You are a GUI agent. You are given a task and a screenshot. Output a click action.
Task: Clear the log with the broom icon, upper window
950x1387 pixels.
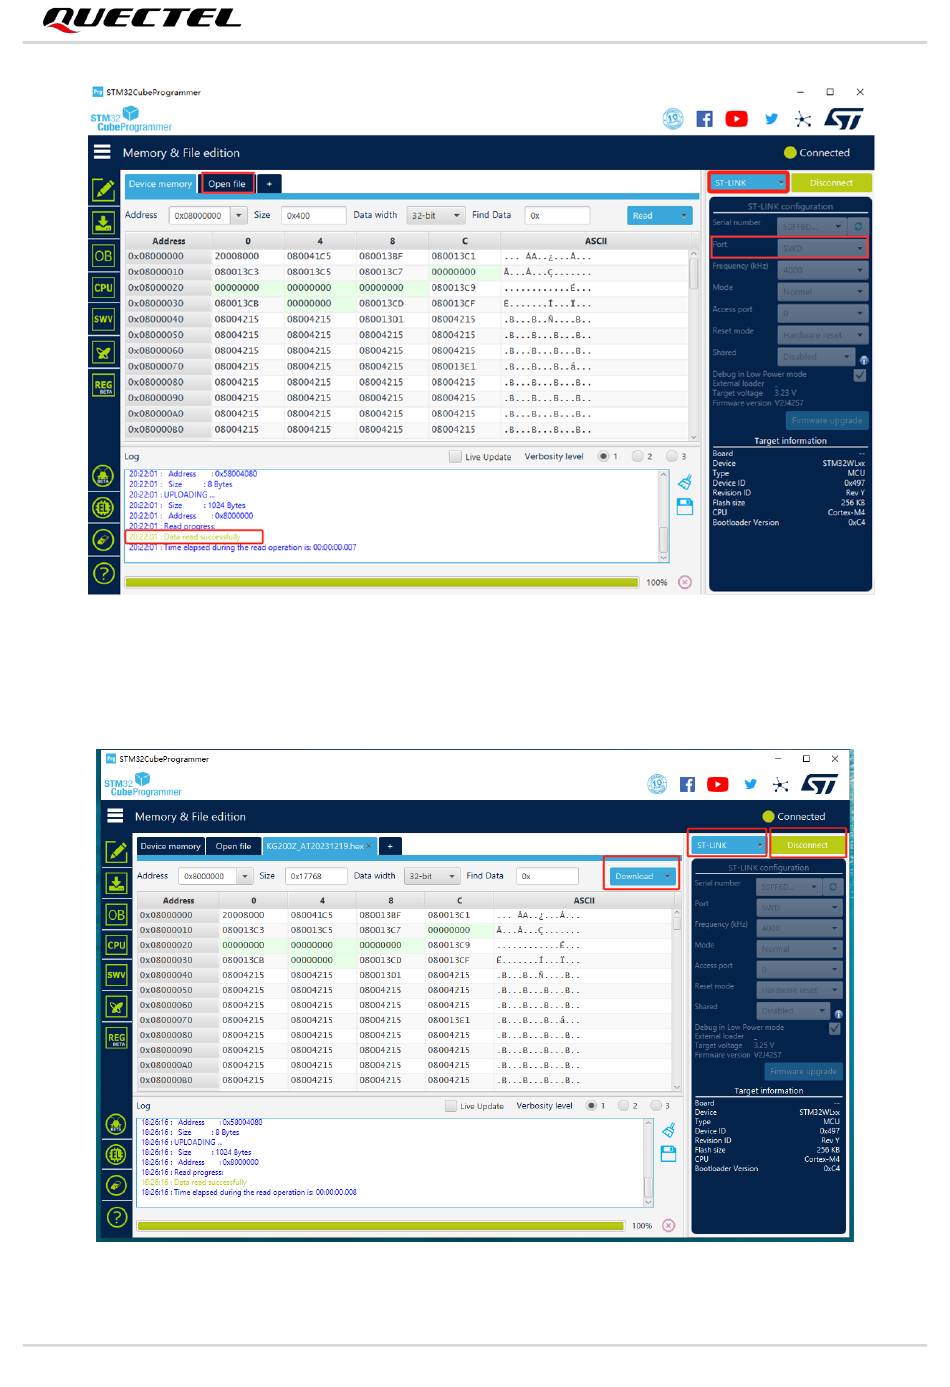tap(685, 483)
